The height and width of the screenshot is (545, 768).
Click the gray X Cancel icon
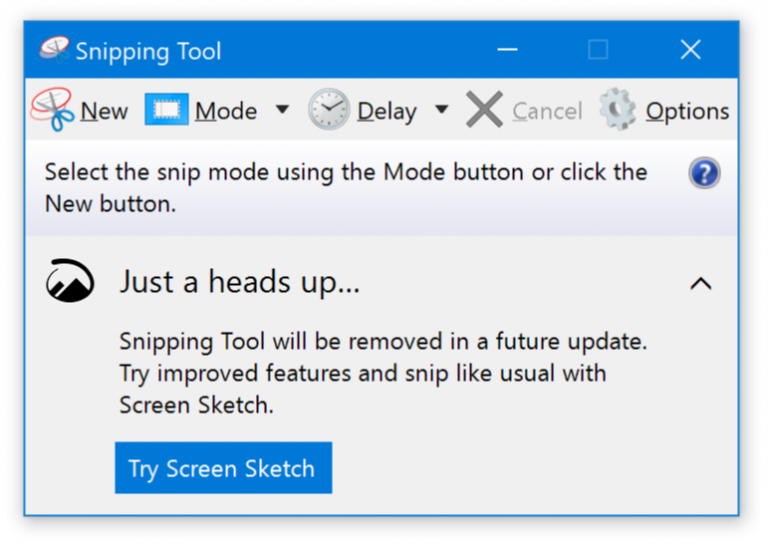click(x=484, y=110)
